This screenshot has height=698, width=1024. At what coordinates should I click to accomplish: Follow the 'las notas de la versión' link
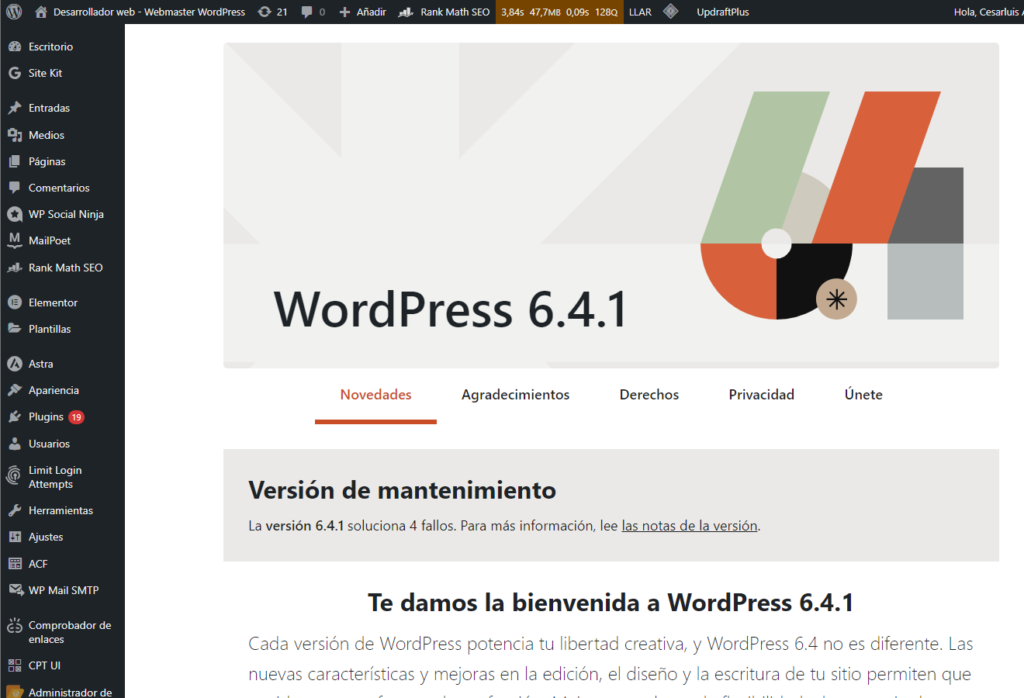pyautogui.click(x=690, y=526)
